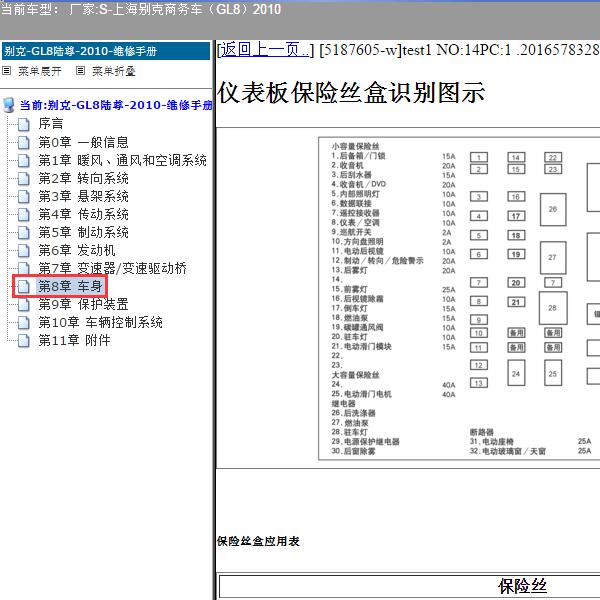Click the fuse box diagram image
Screen dimensions: 600x600
pos(459,298)
